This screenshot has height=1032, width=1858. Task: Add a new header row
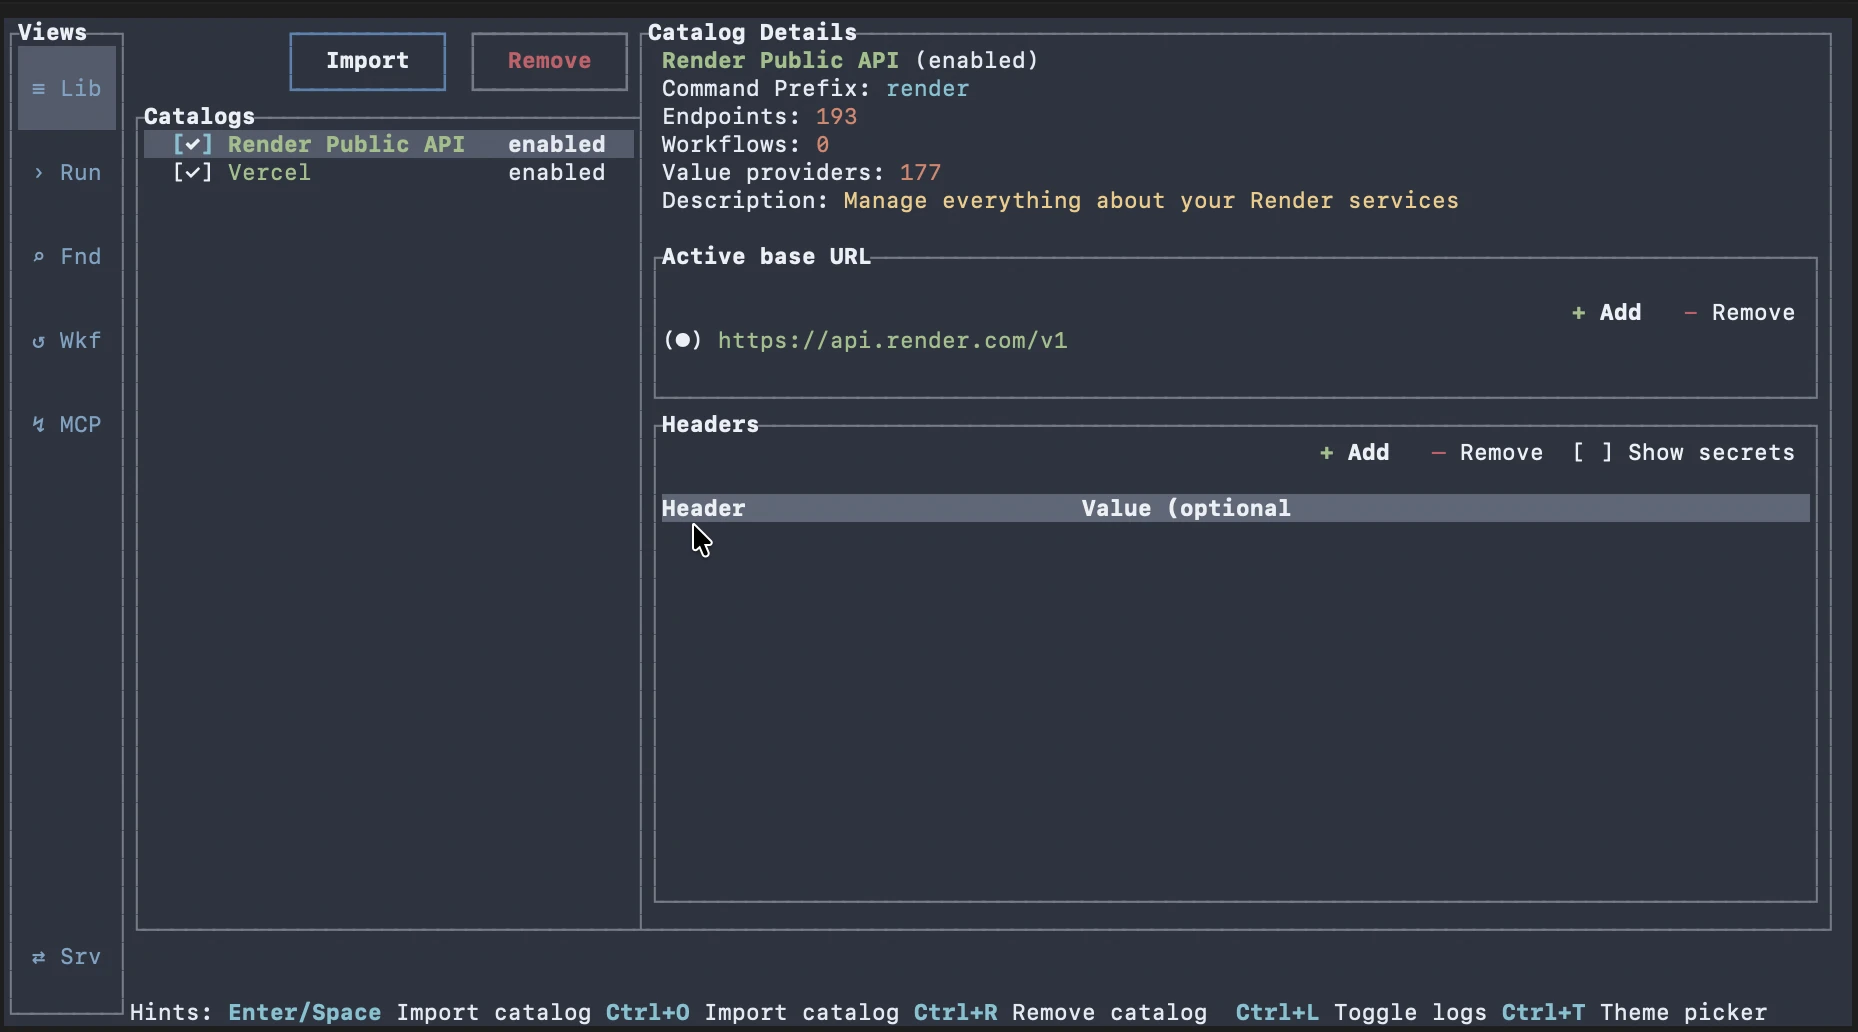[x=1354, y=452]
